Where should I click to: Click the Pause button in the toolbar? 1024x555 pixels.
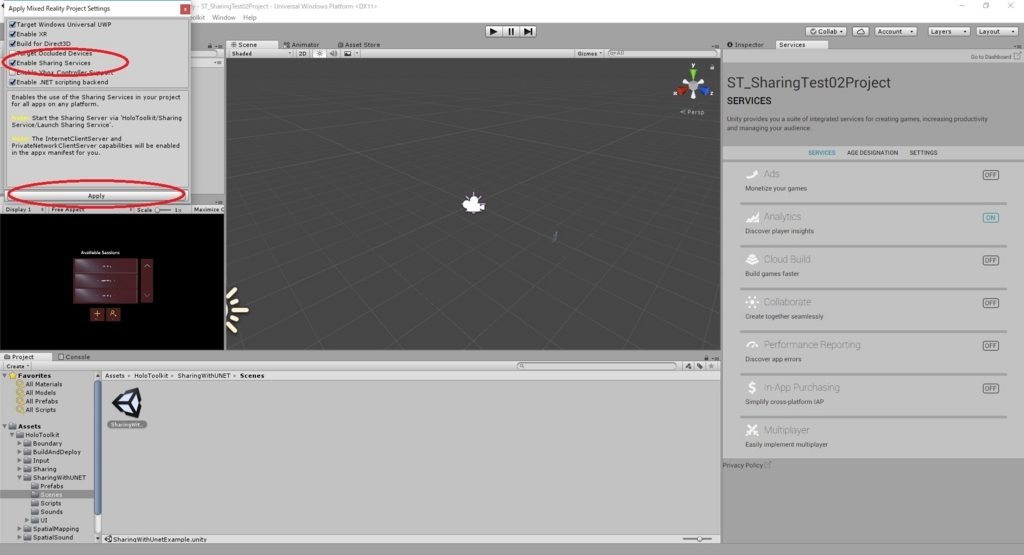click(511, 31)
